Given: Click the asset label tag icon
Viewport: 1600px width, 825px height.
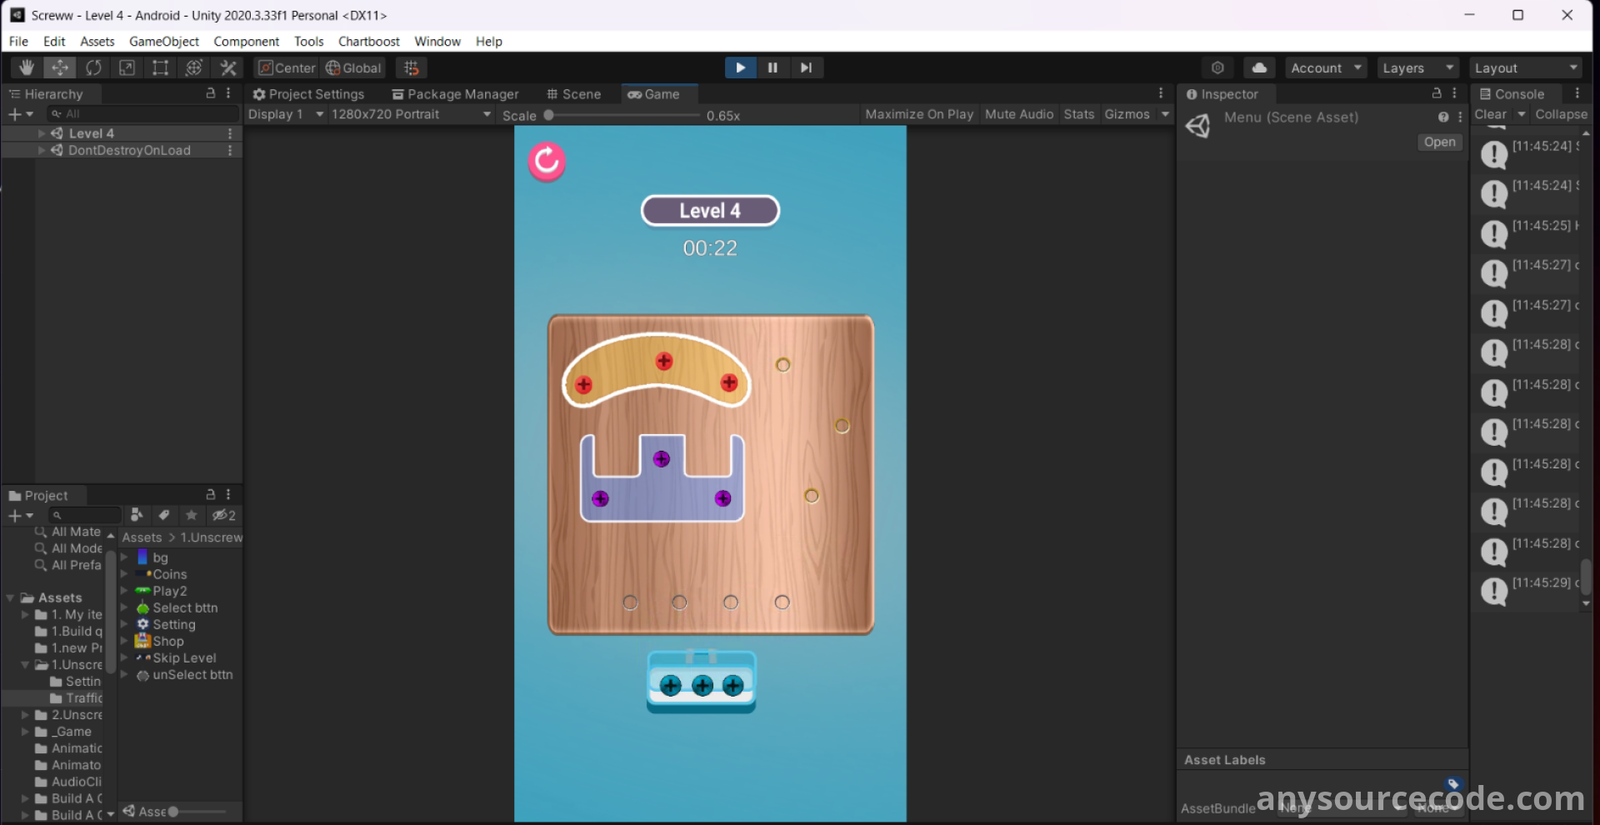Looking at the screenshot, I should pos(1454,784).
